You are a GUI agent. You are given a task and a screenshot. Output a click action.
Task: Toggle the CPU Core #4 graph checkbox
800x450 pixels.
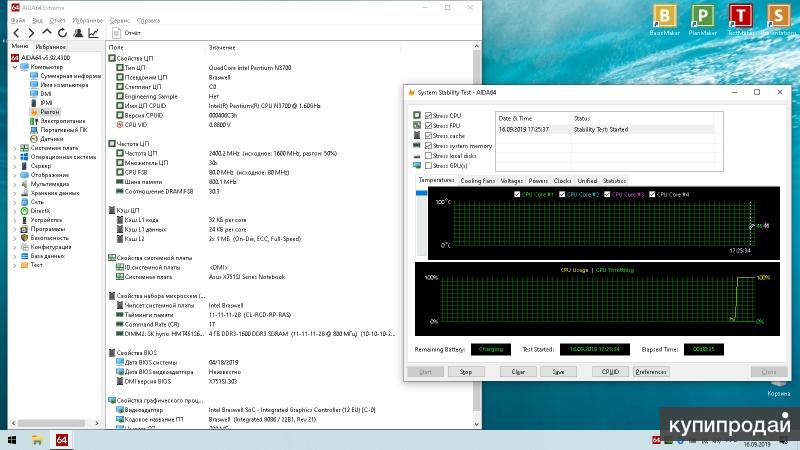(652, 194)
